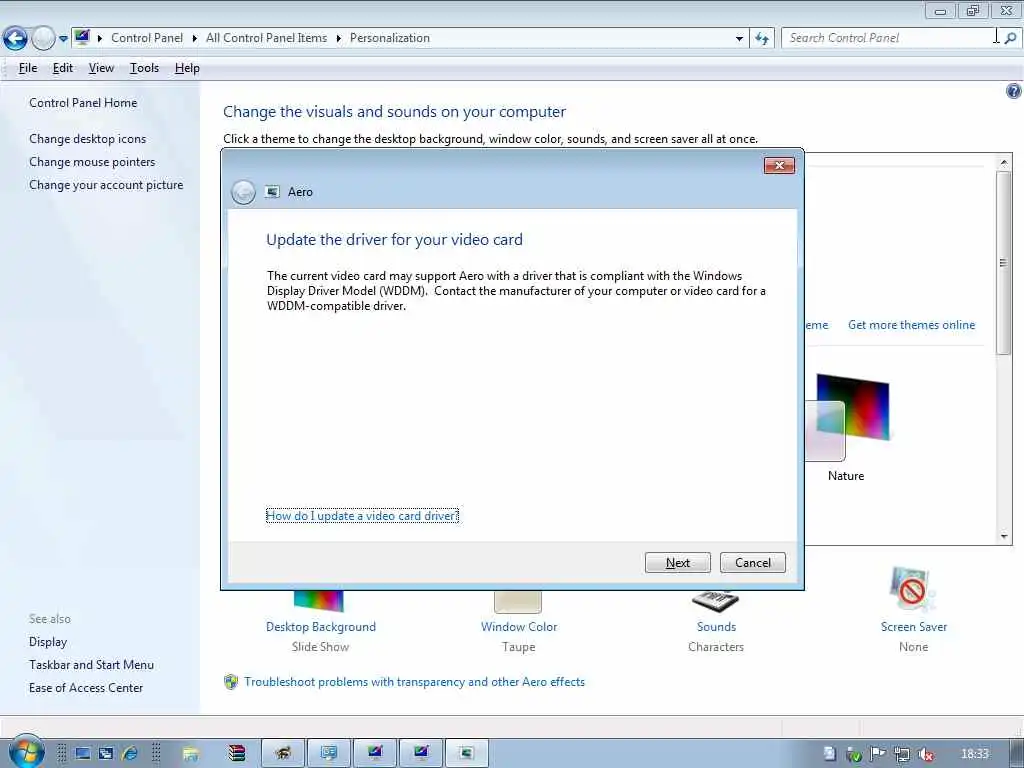Open Window Color settings

click(x=519, y=627)
